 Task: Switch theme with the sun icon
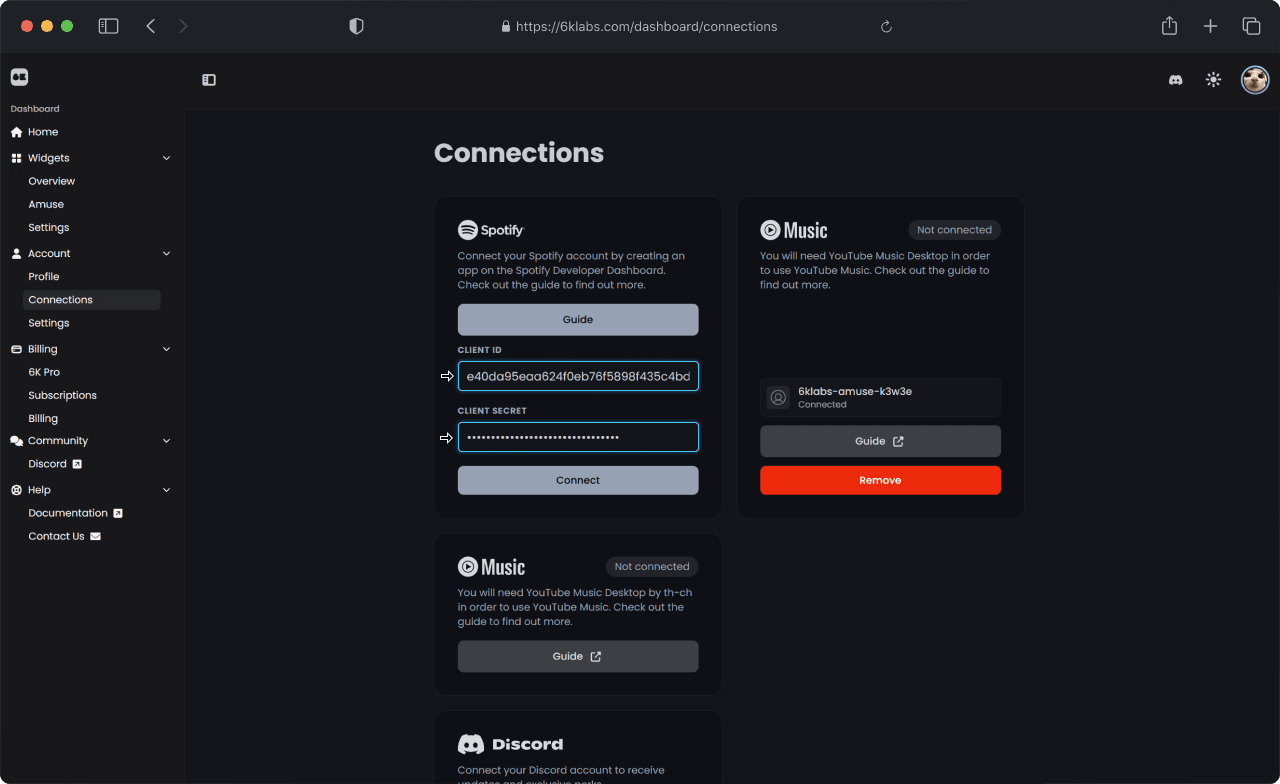click(x=1213, y=80)
